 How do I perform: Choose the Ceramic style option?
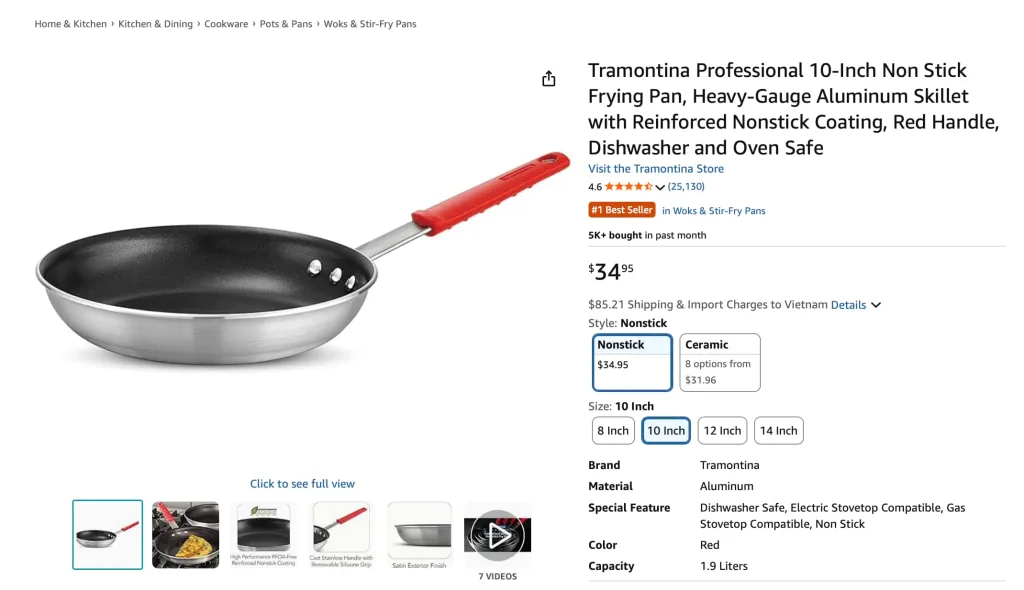[x=720, y=362]
